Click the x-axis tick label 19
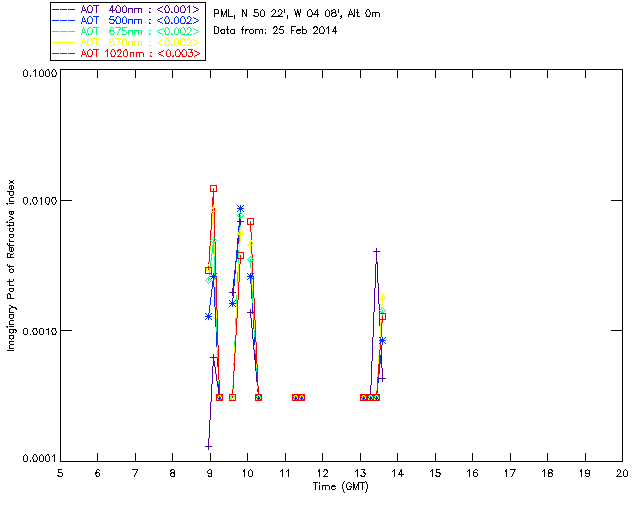640x512 pixels. [x=585, y=473]
